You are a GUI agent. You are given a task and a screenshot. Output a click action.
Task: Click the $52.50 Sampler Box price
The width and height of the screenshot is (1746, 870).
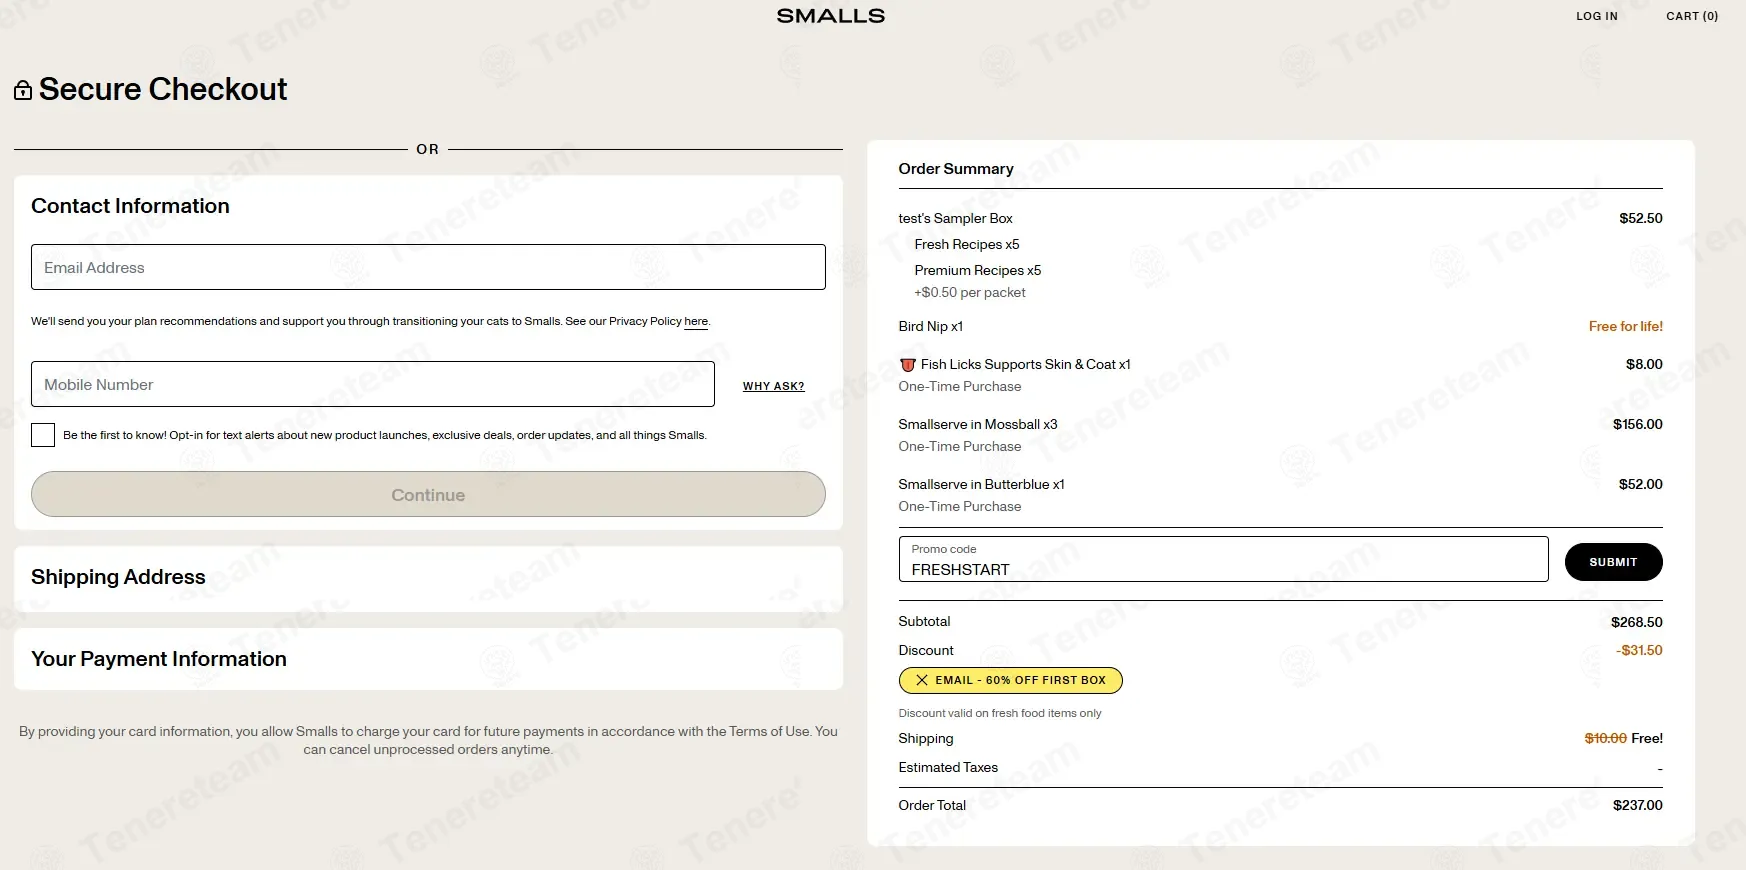[1641, 218]
